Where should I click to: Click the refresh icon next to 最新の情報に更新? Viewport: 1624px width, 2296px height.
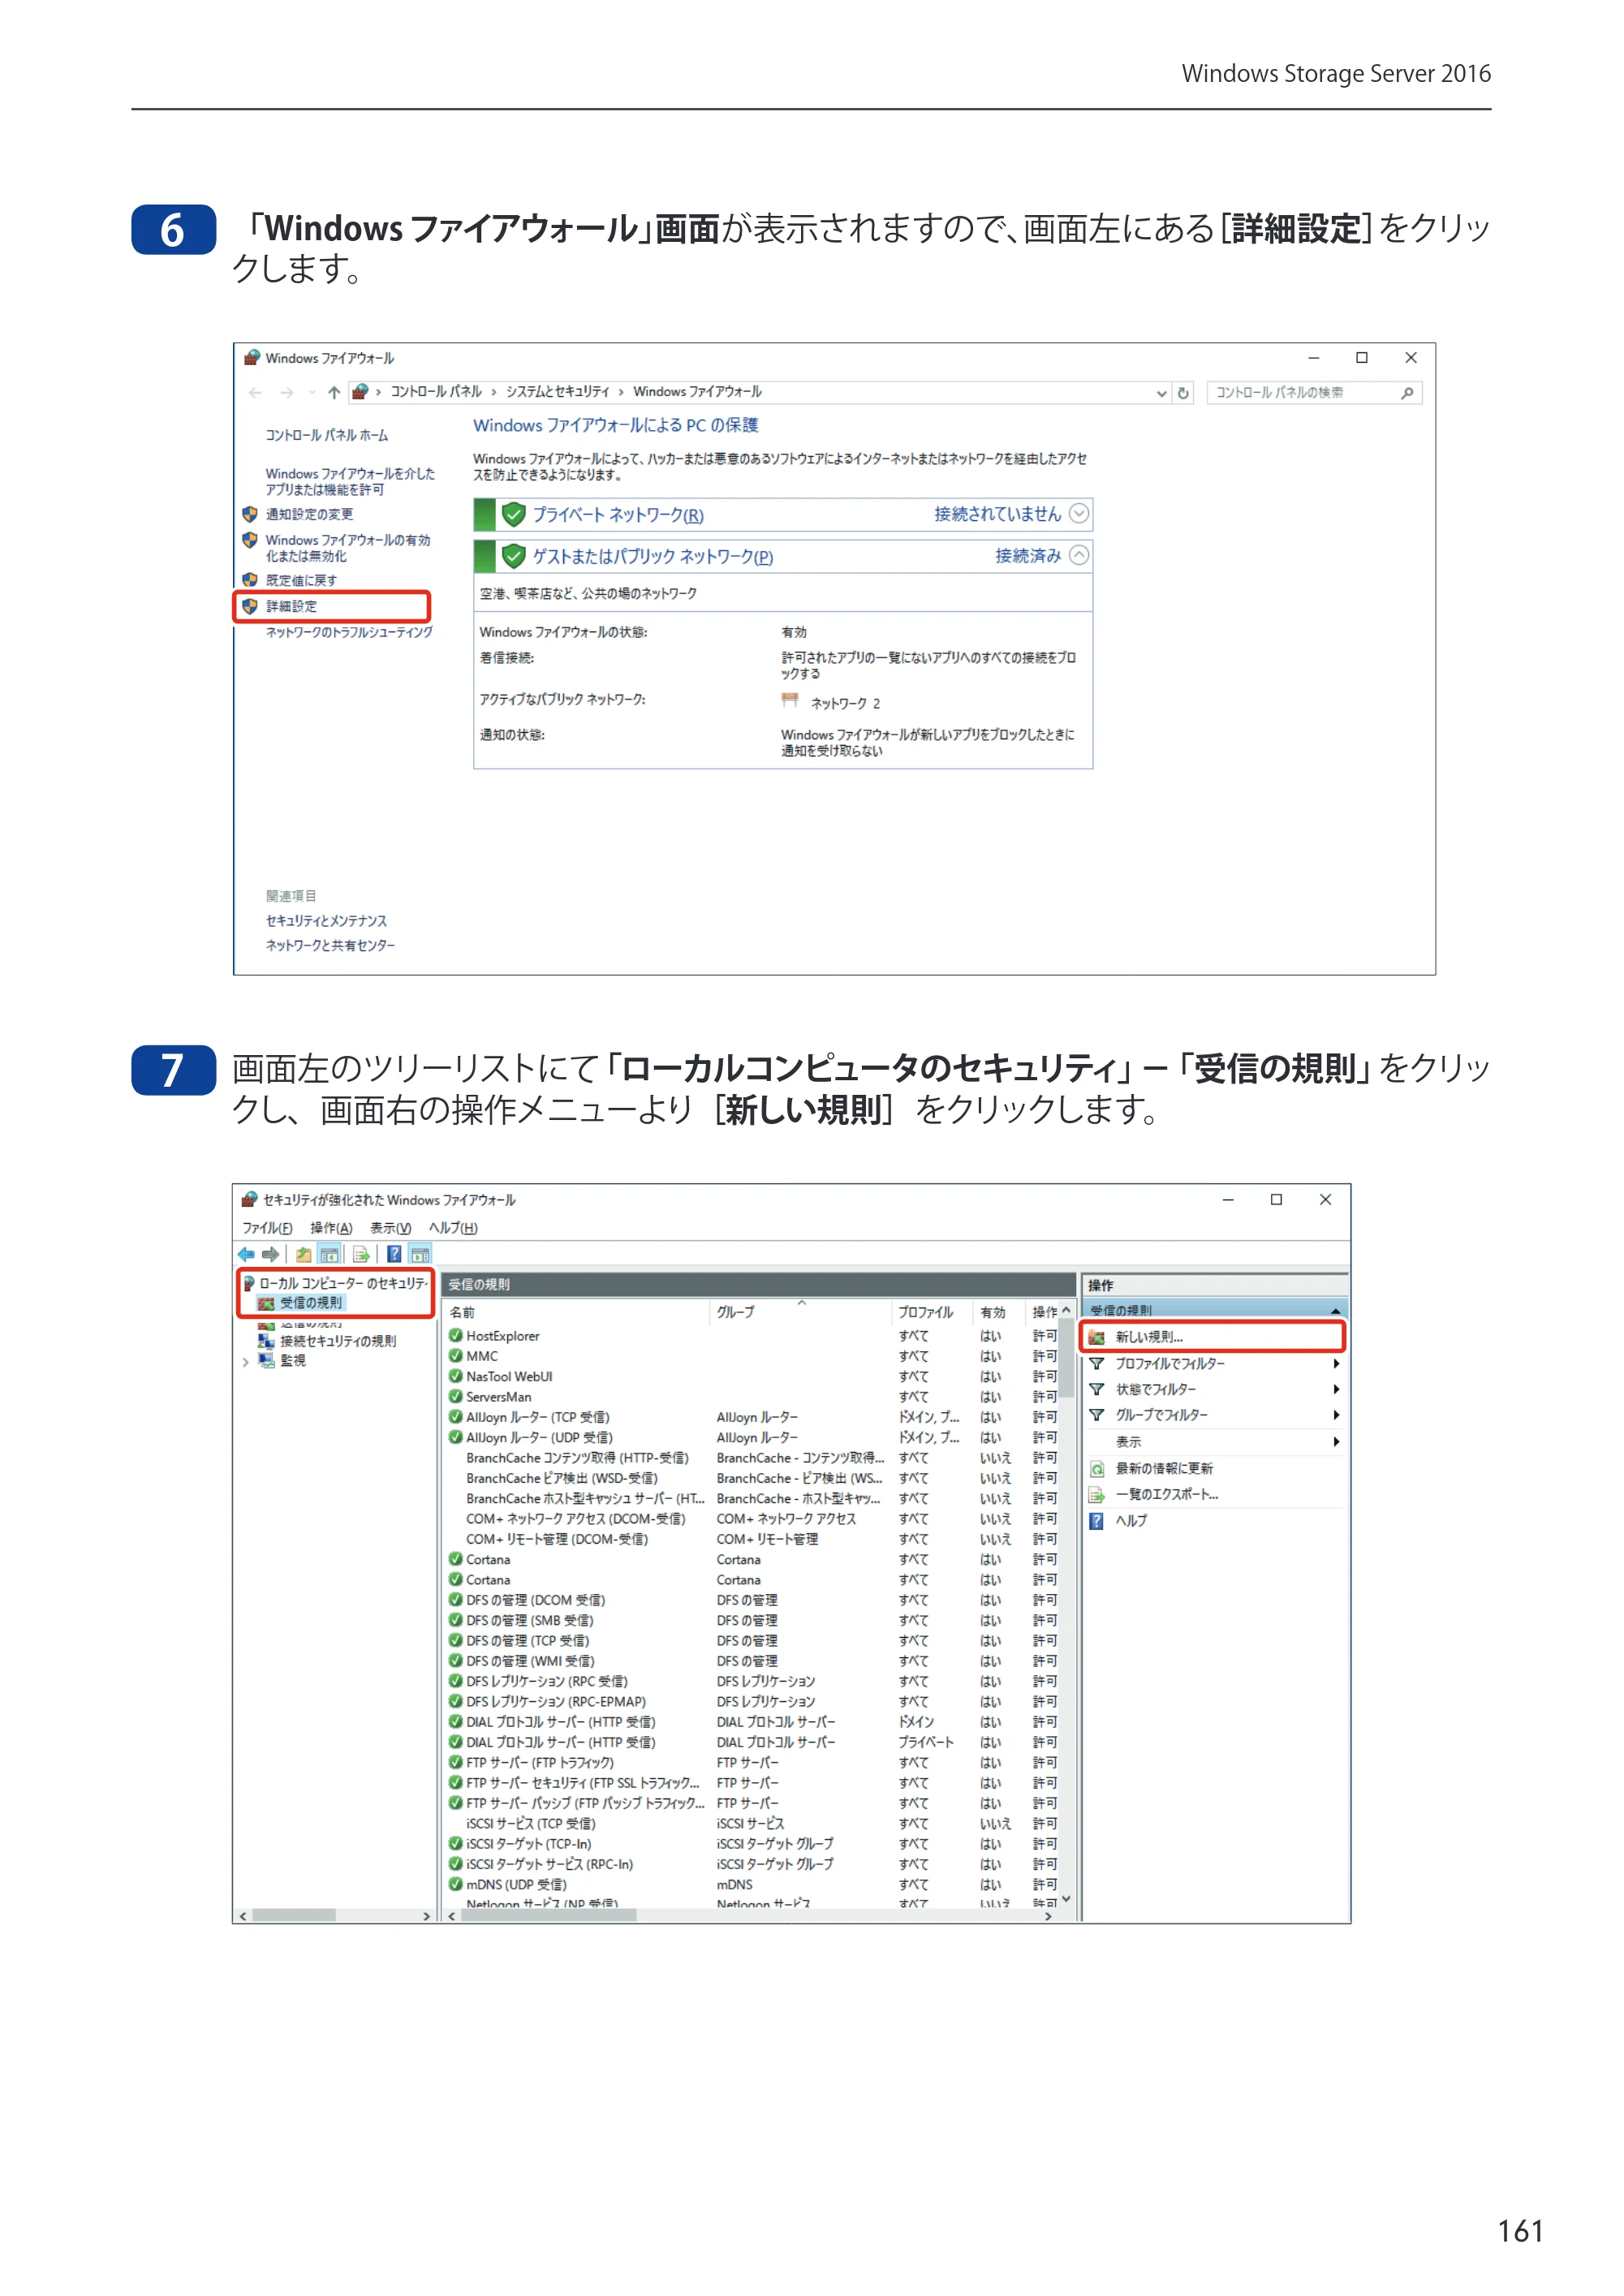[x=1097, y=1469]
